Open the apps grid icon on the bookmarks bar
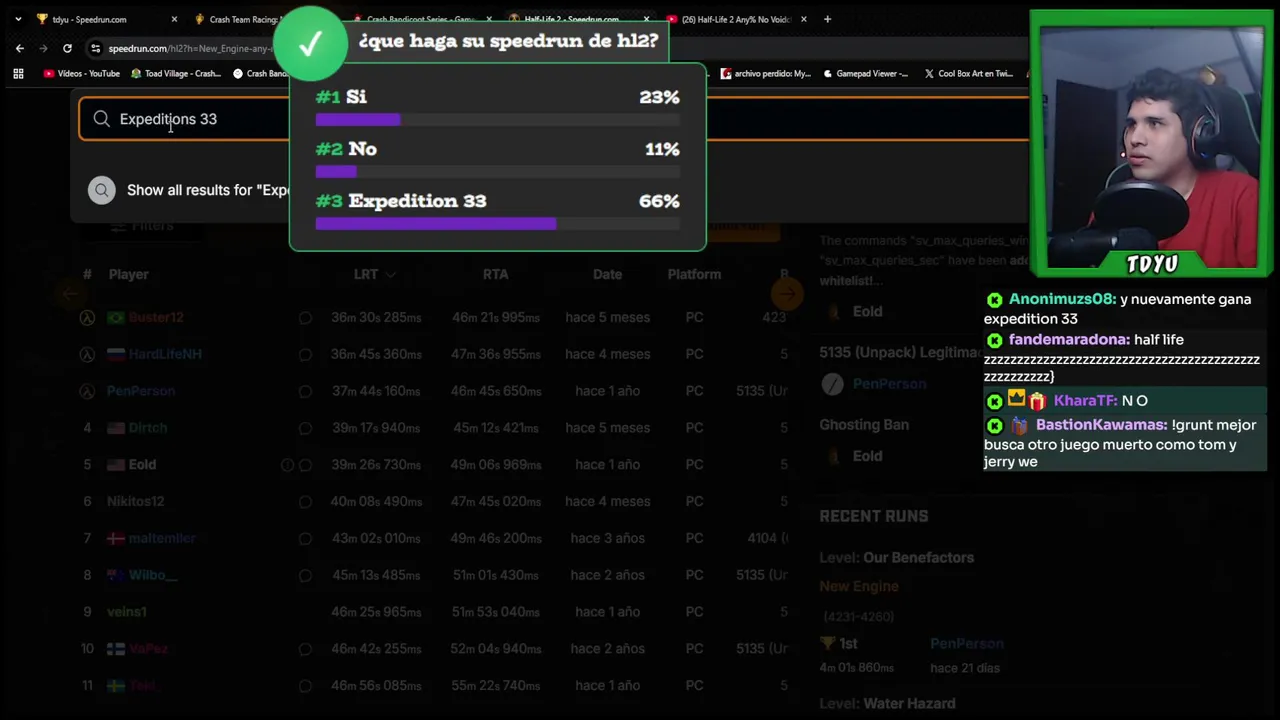Image resolution: width=1280 pixels, height=720 pixels. click(x=18, y=73)
